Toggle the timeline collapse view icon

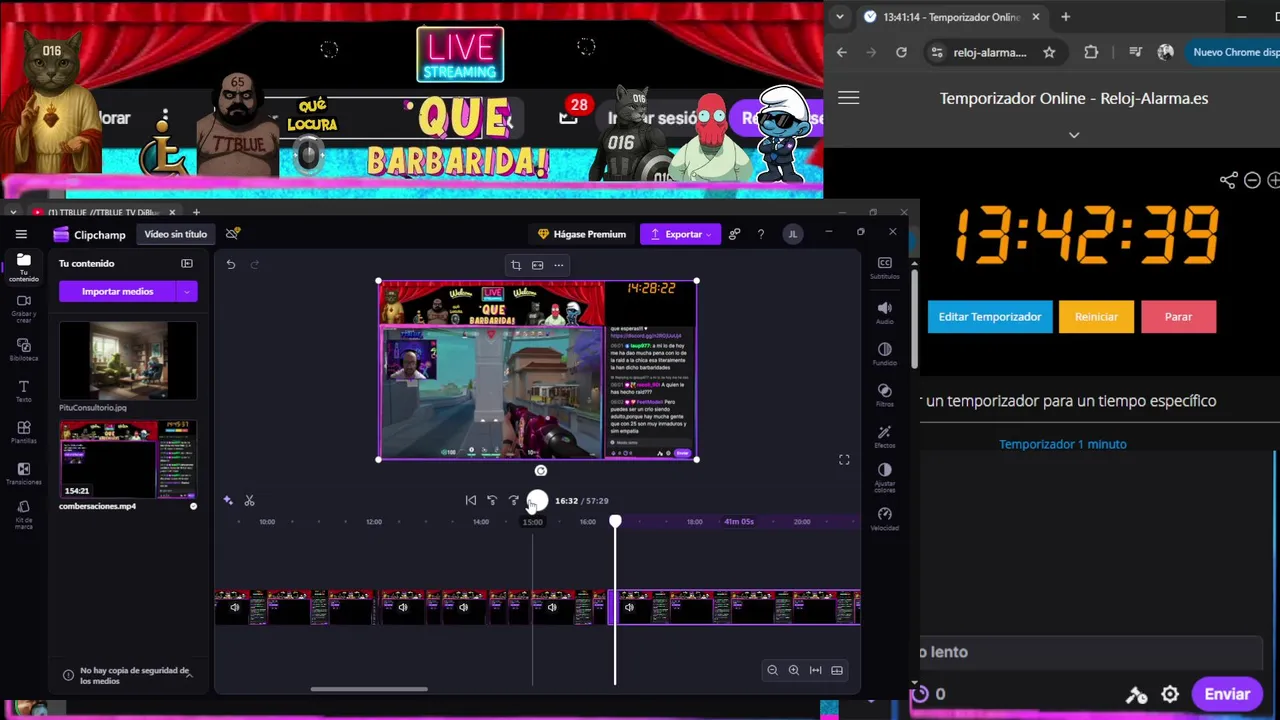click(837, 670)
